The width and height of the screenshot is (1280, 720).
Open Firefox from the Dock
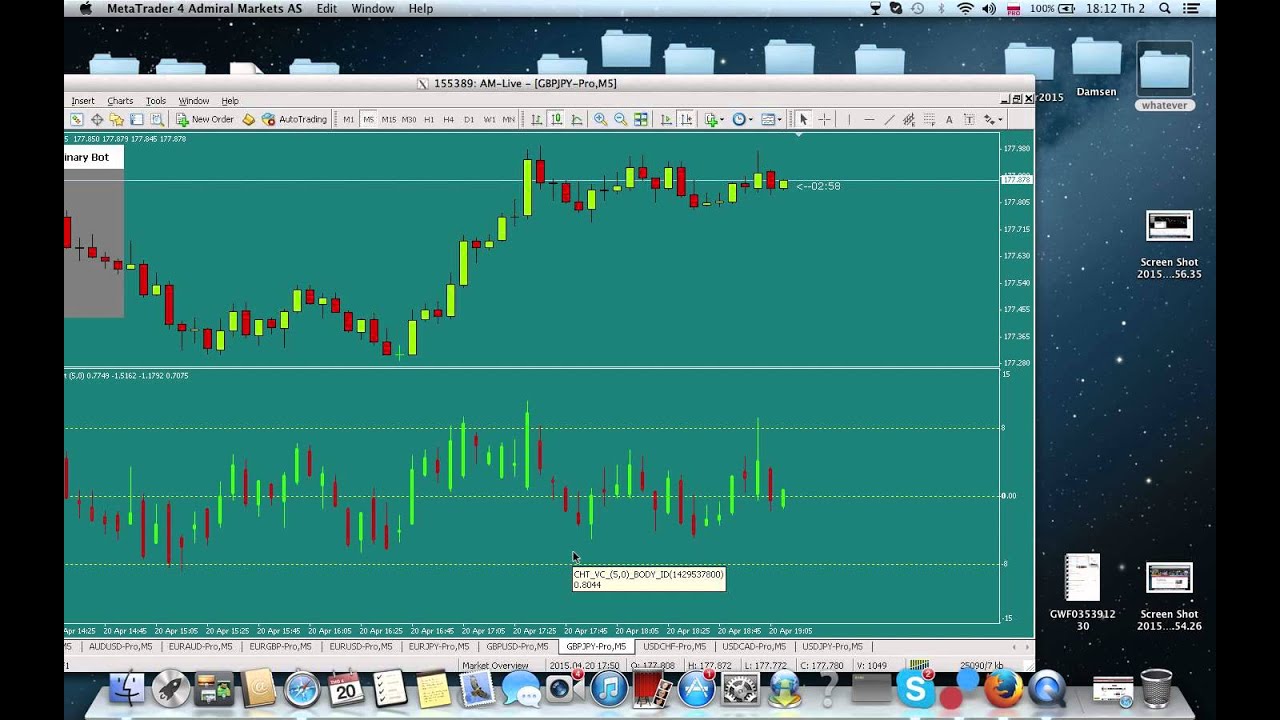point(1003,689)
